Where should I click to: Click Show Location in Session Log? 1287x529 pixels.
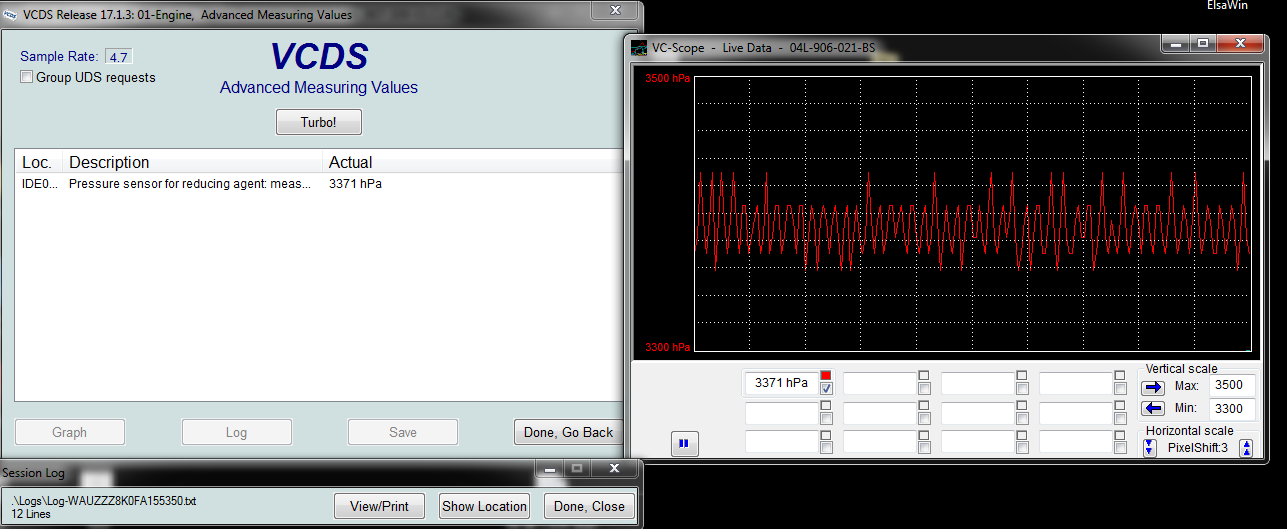[484, 506]
